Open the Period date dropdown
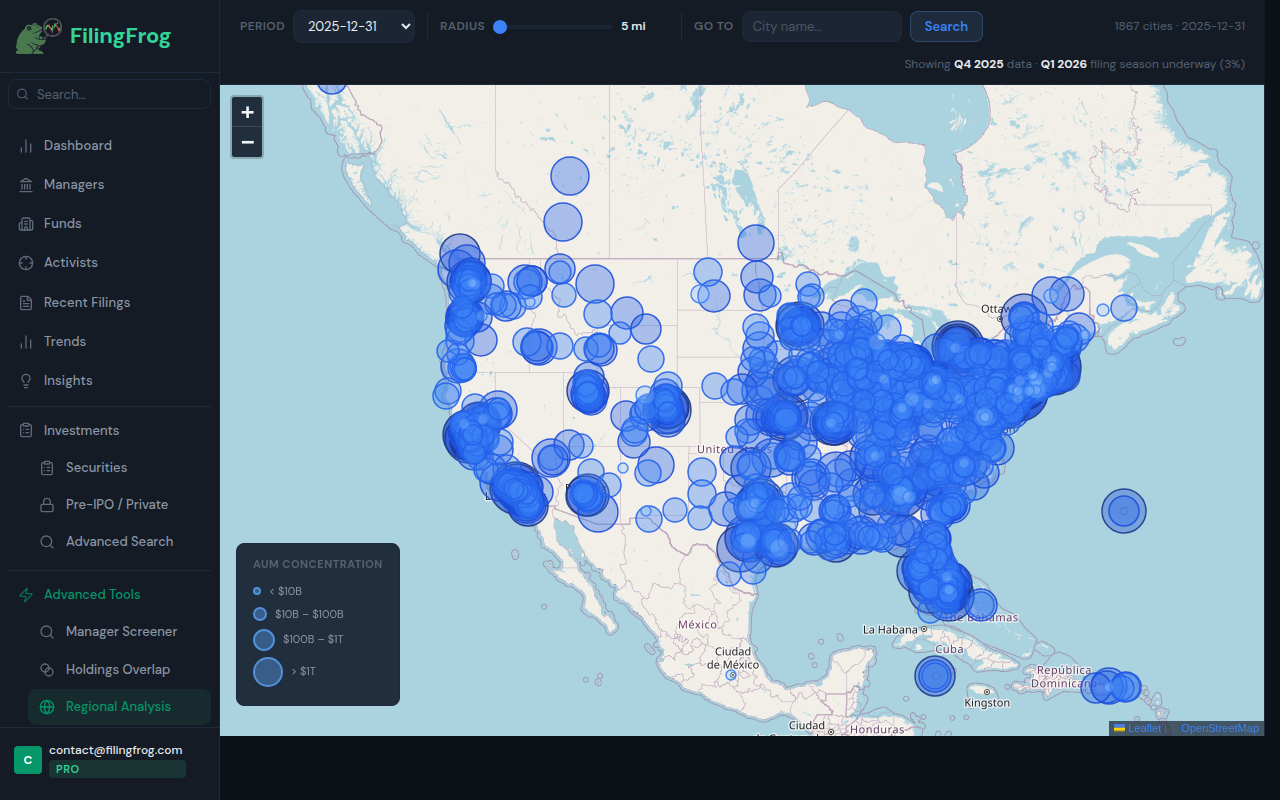 pos(354,26)
